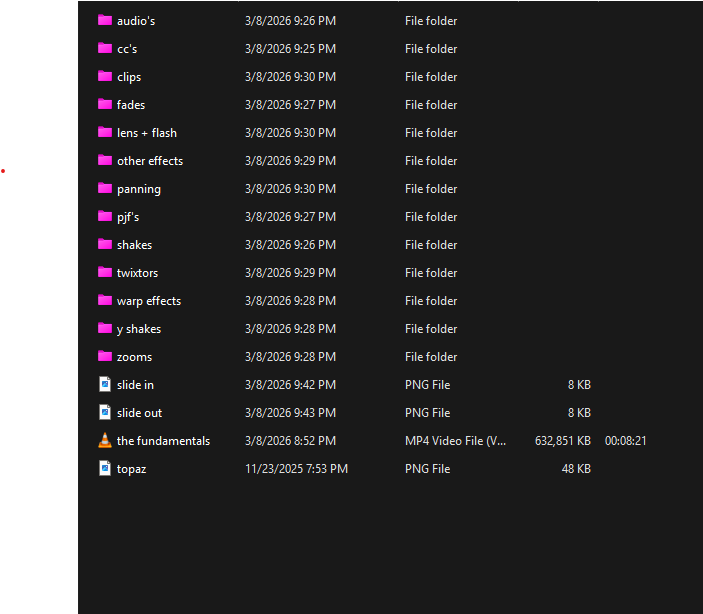The image size is (703, 614).
Task: Click the 00:08:21 video length value
Action: 625,441
